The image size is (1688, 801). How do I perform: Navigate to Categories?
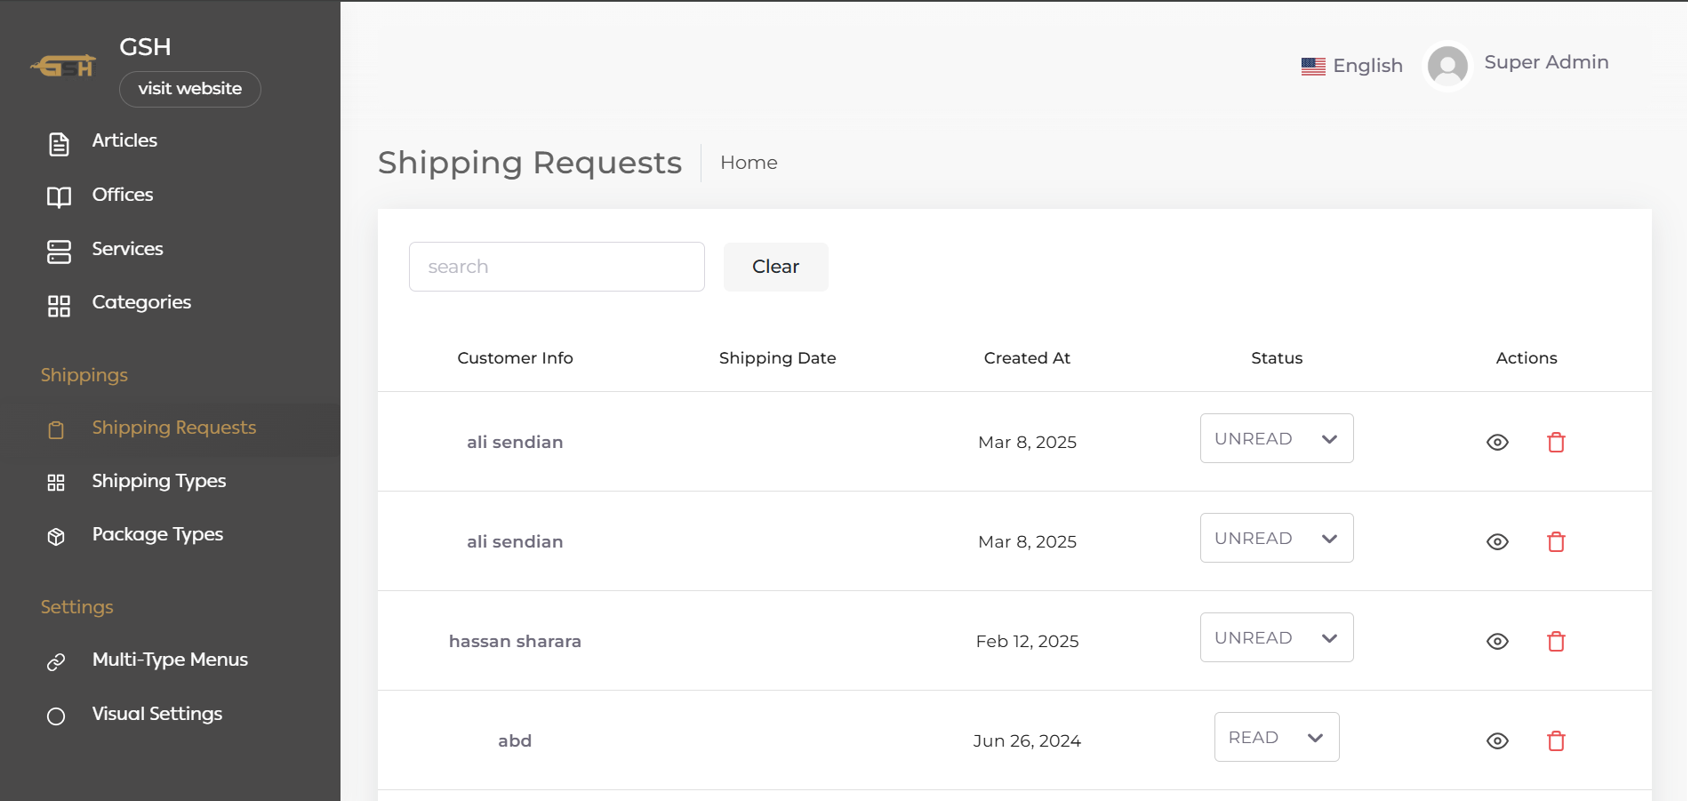141,302
